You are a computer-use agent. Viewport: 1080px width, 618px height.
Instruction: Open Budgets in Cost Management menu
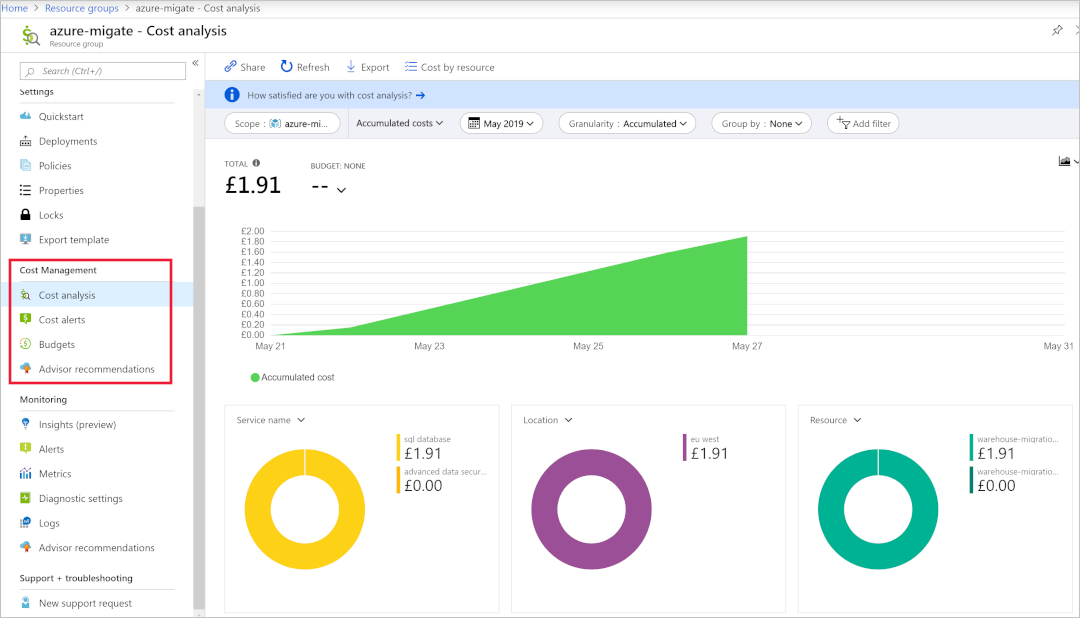(x=56, y=344)
